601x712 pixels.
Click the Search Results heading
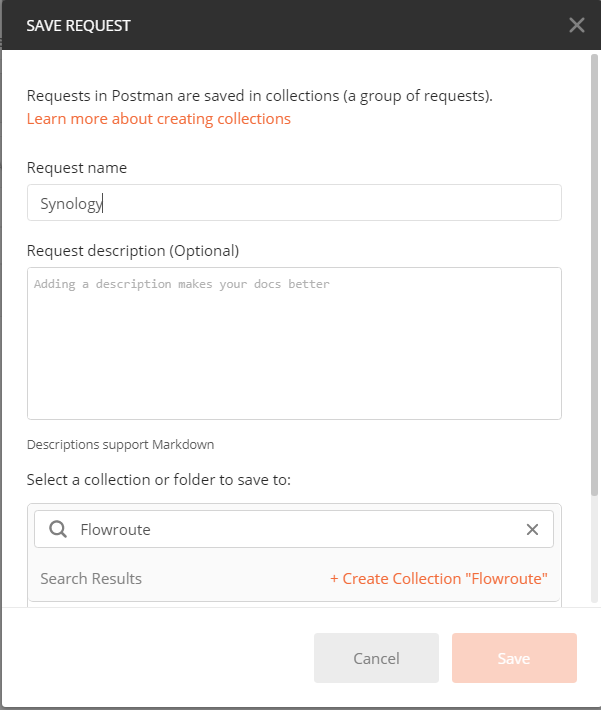click(x=91, y=579)
